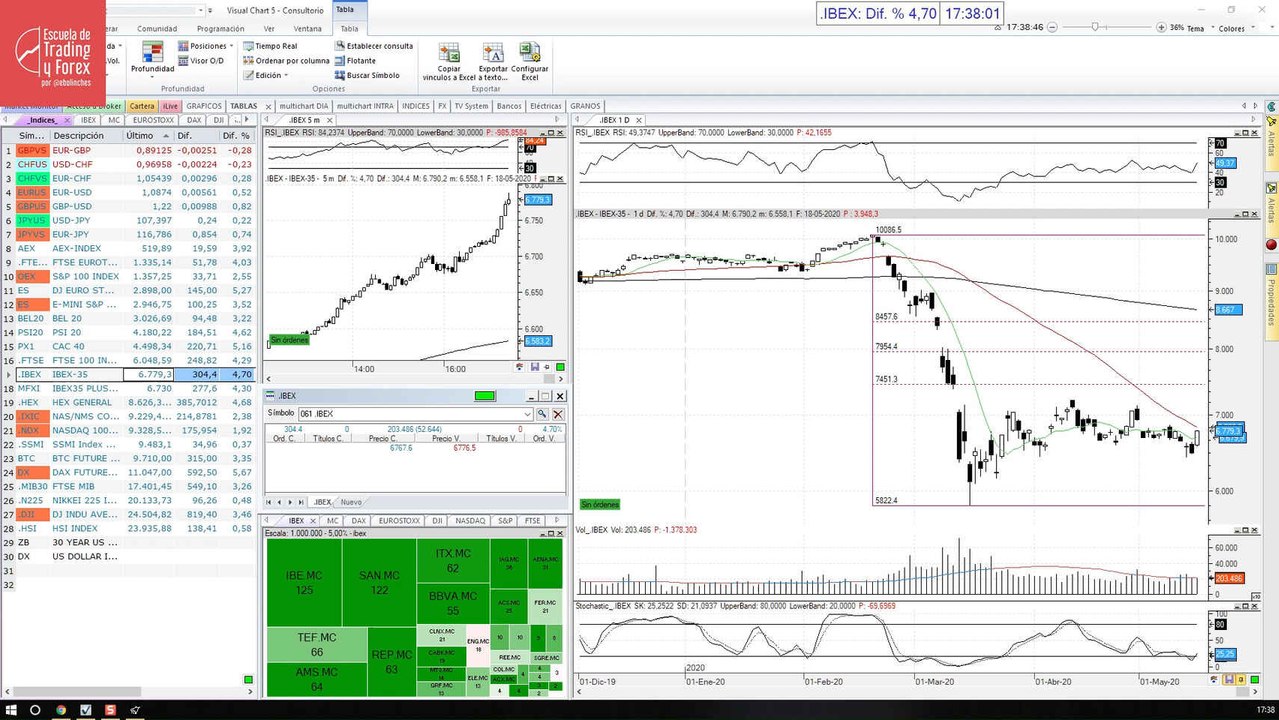Switch to the multichart DIA tab
The width and height of the screenshot is (1279, 720).
click(304, 106)
